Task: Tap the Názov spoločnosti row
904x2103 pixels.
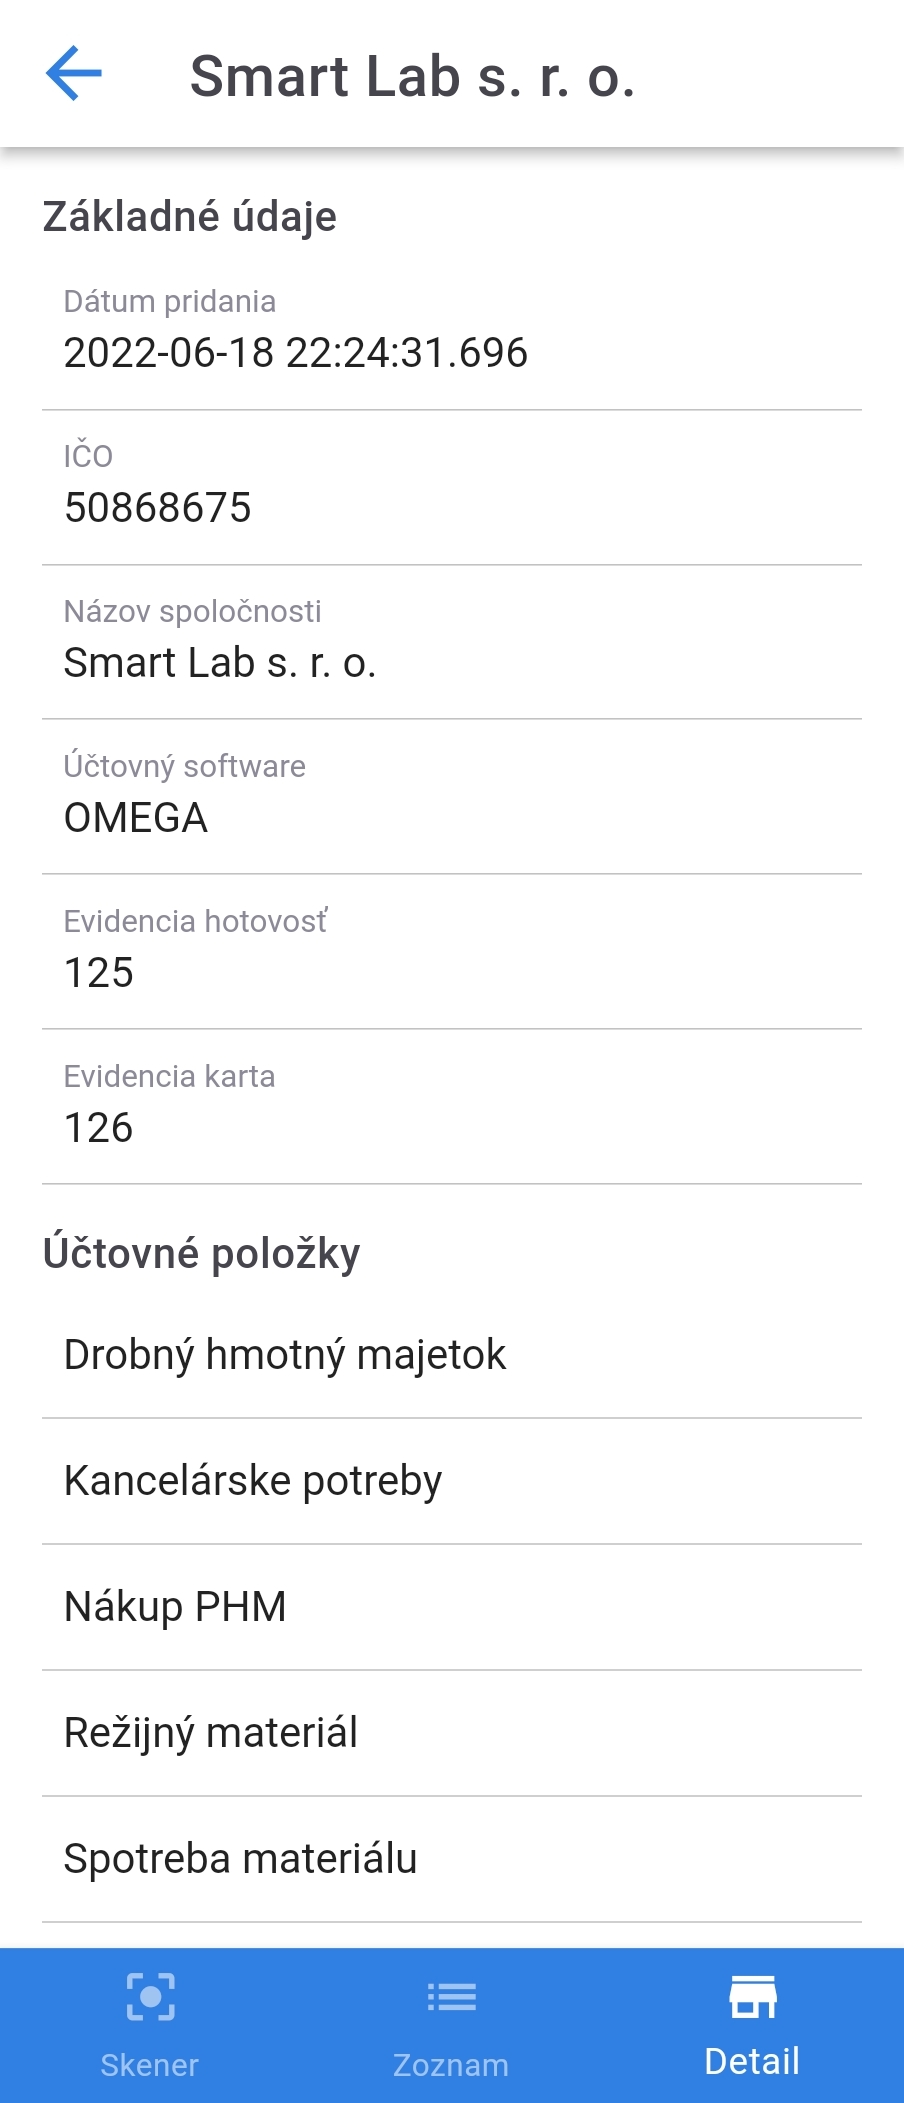Action: click(452, 642)
